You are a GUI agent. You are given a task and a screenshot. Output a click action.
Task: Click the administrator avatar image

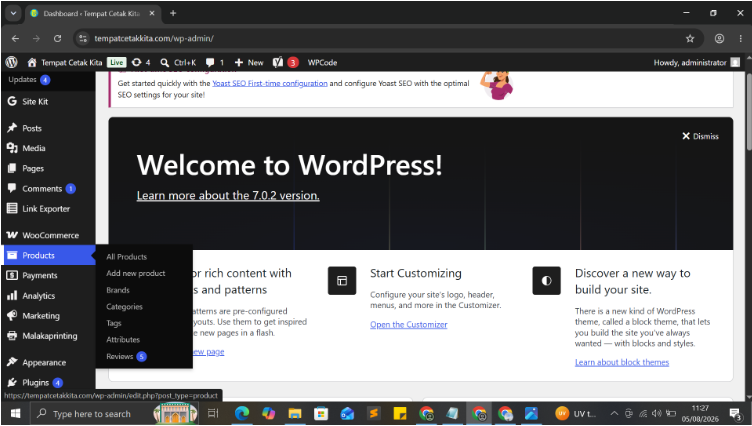point(735,62)
